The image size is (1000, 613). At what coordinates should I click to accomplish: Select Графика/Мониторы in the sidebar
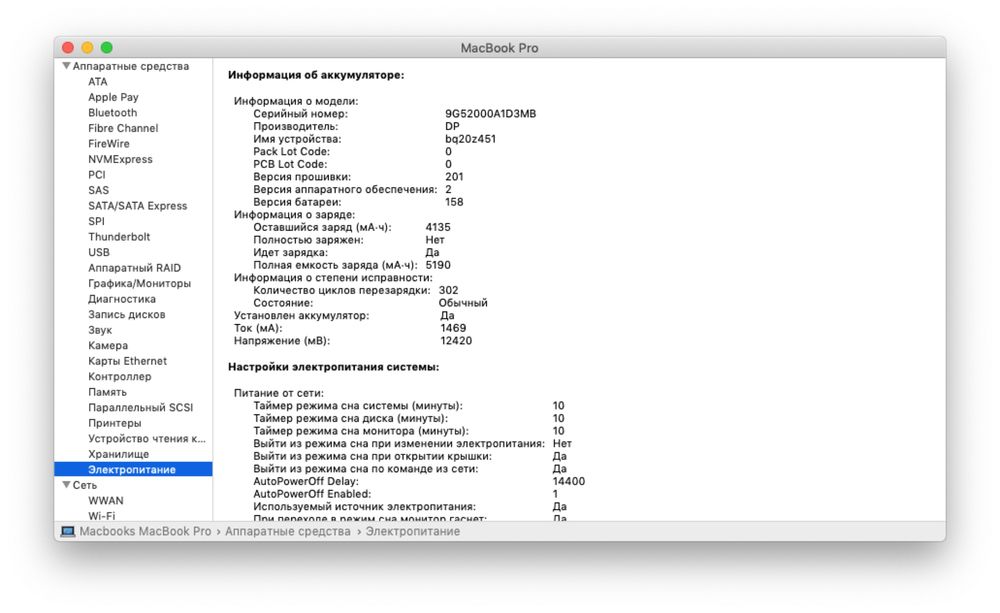(x=139, y=283)
